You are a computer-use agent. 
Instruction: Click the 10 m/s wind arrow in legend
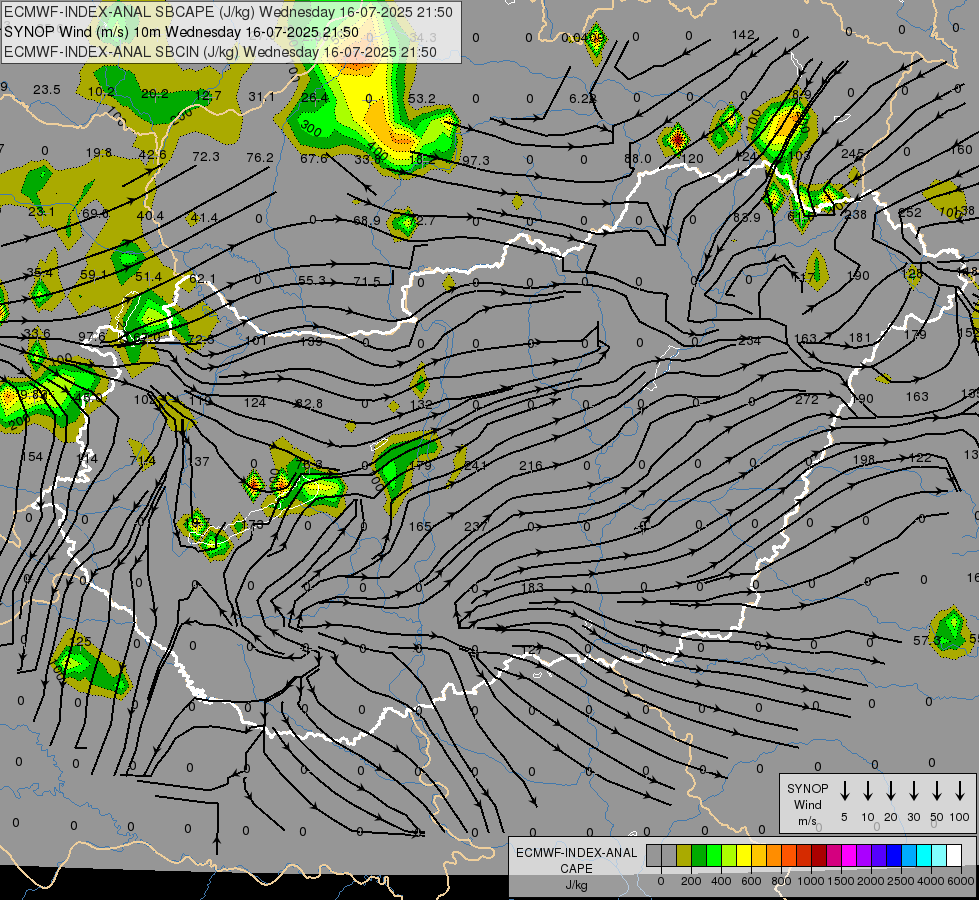pyautogui.click(x=868, y=791)
